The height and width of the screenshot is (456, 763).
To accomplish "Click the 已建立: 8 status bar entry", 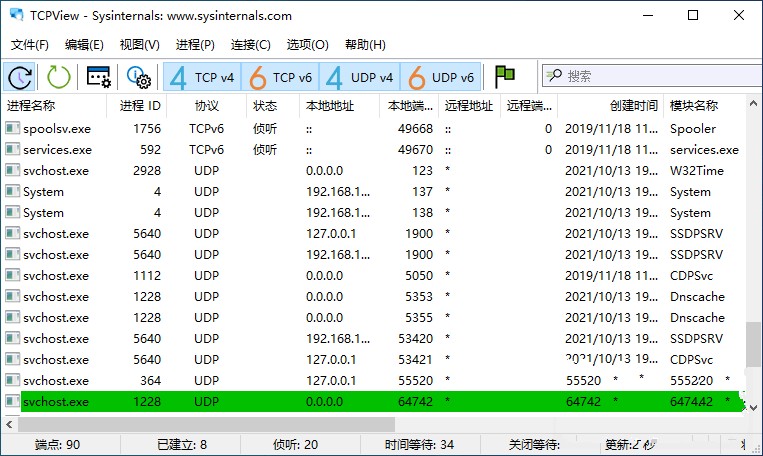I will 182,444.
